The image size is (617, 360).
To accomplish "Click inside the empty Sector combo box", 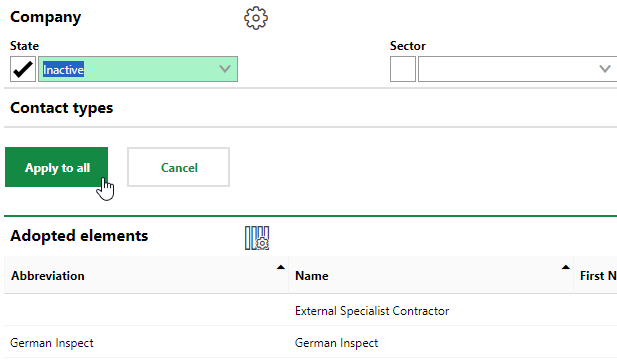I will click(517, 69).
